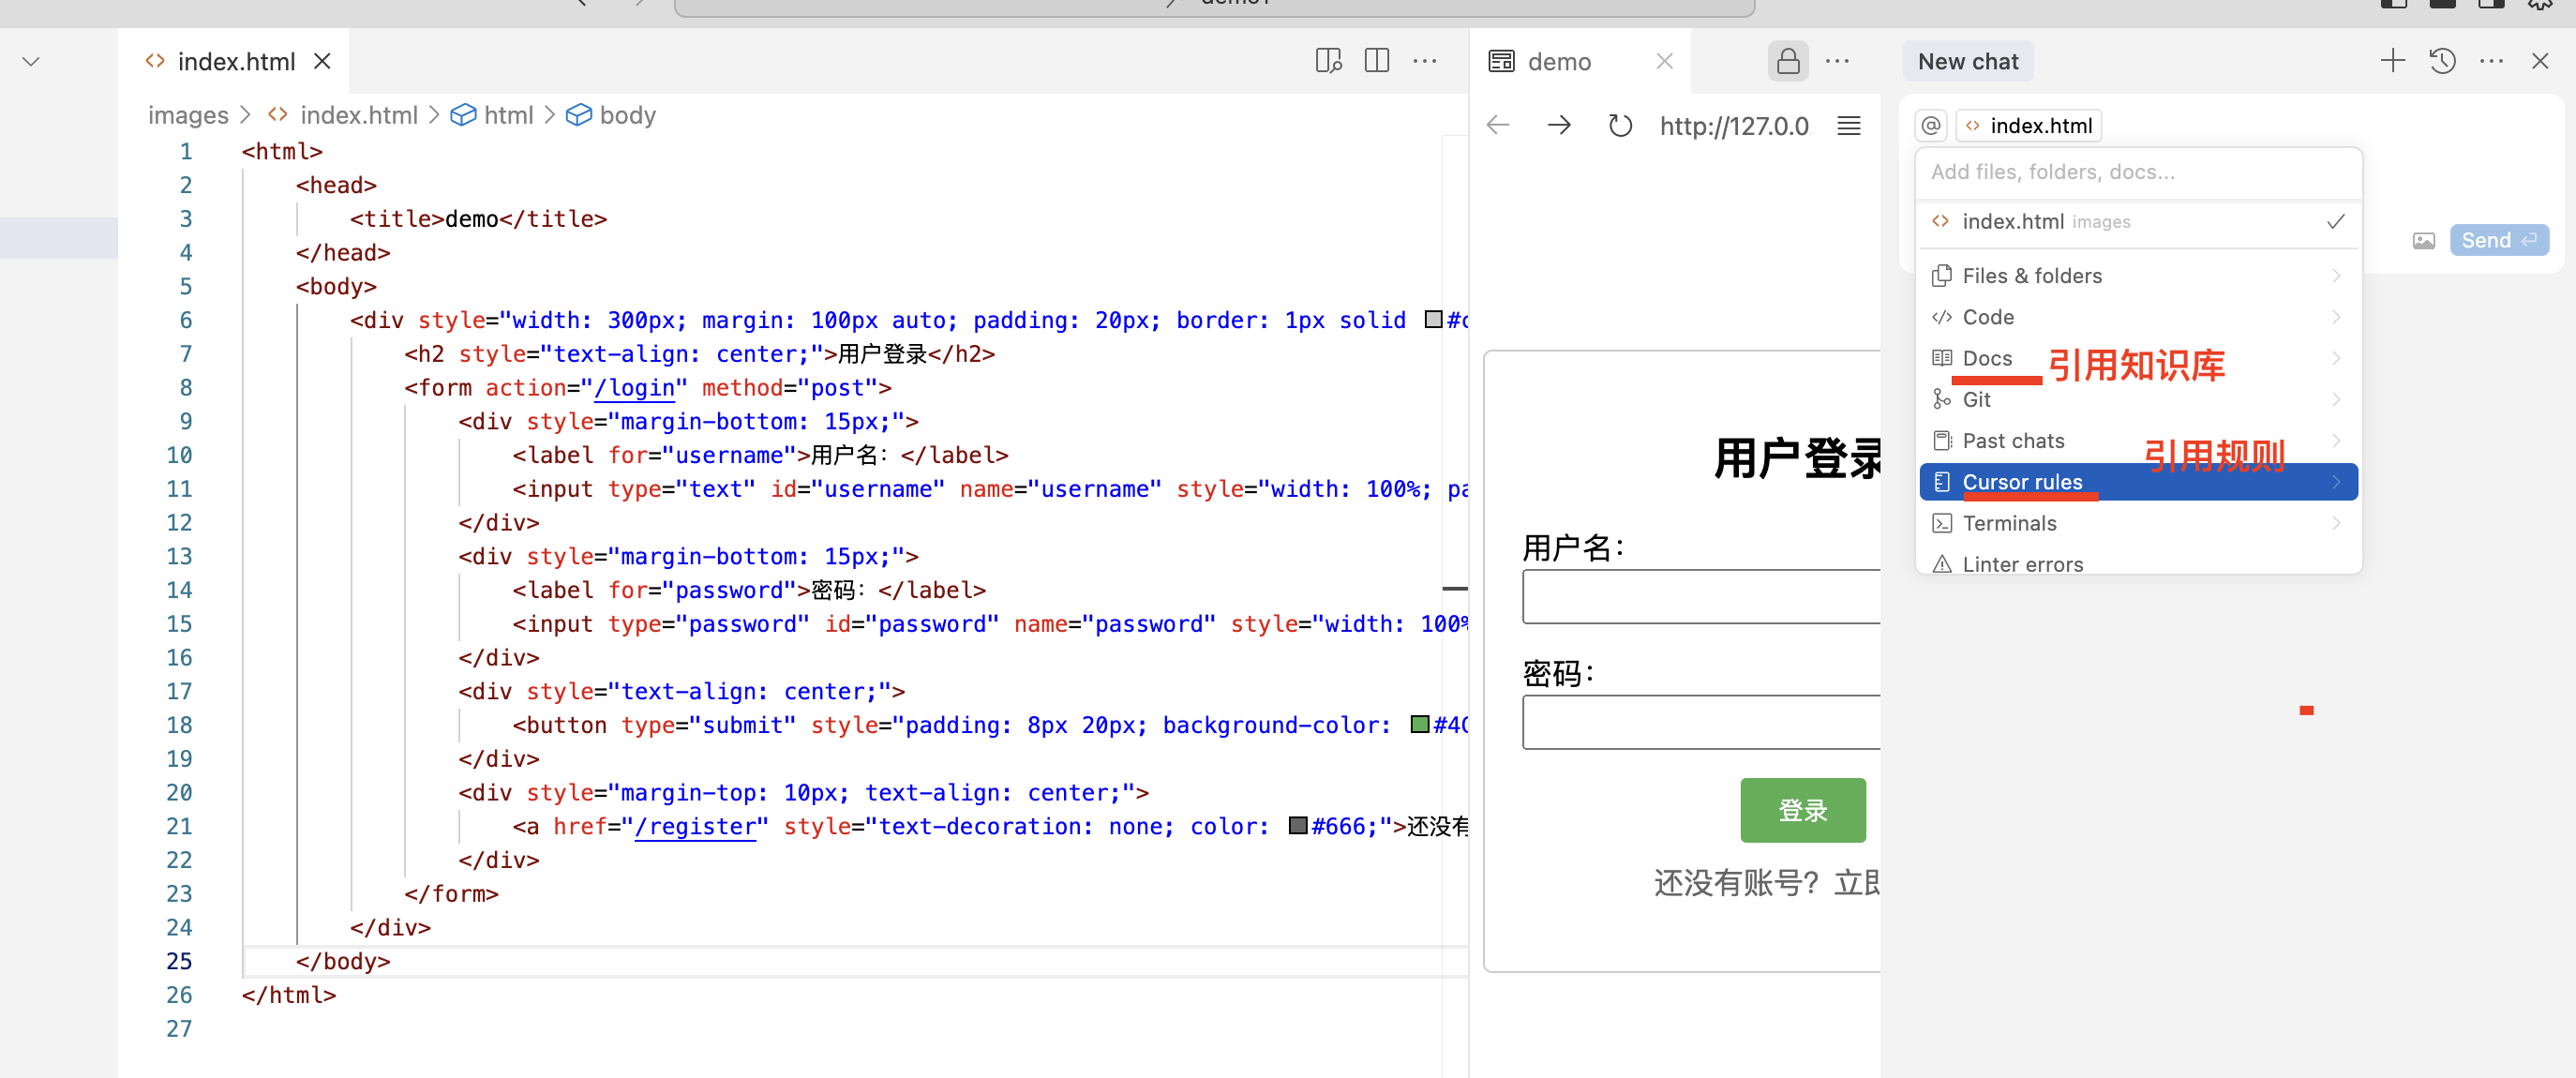Screen dimensions: 2576x1078
Task: Click the browser back arrow
Action: click(1497, 125)
